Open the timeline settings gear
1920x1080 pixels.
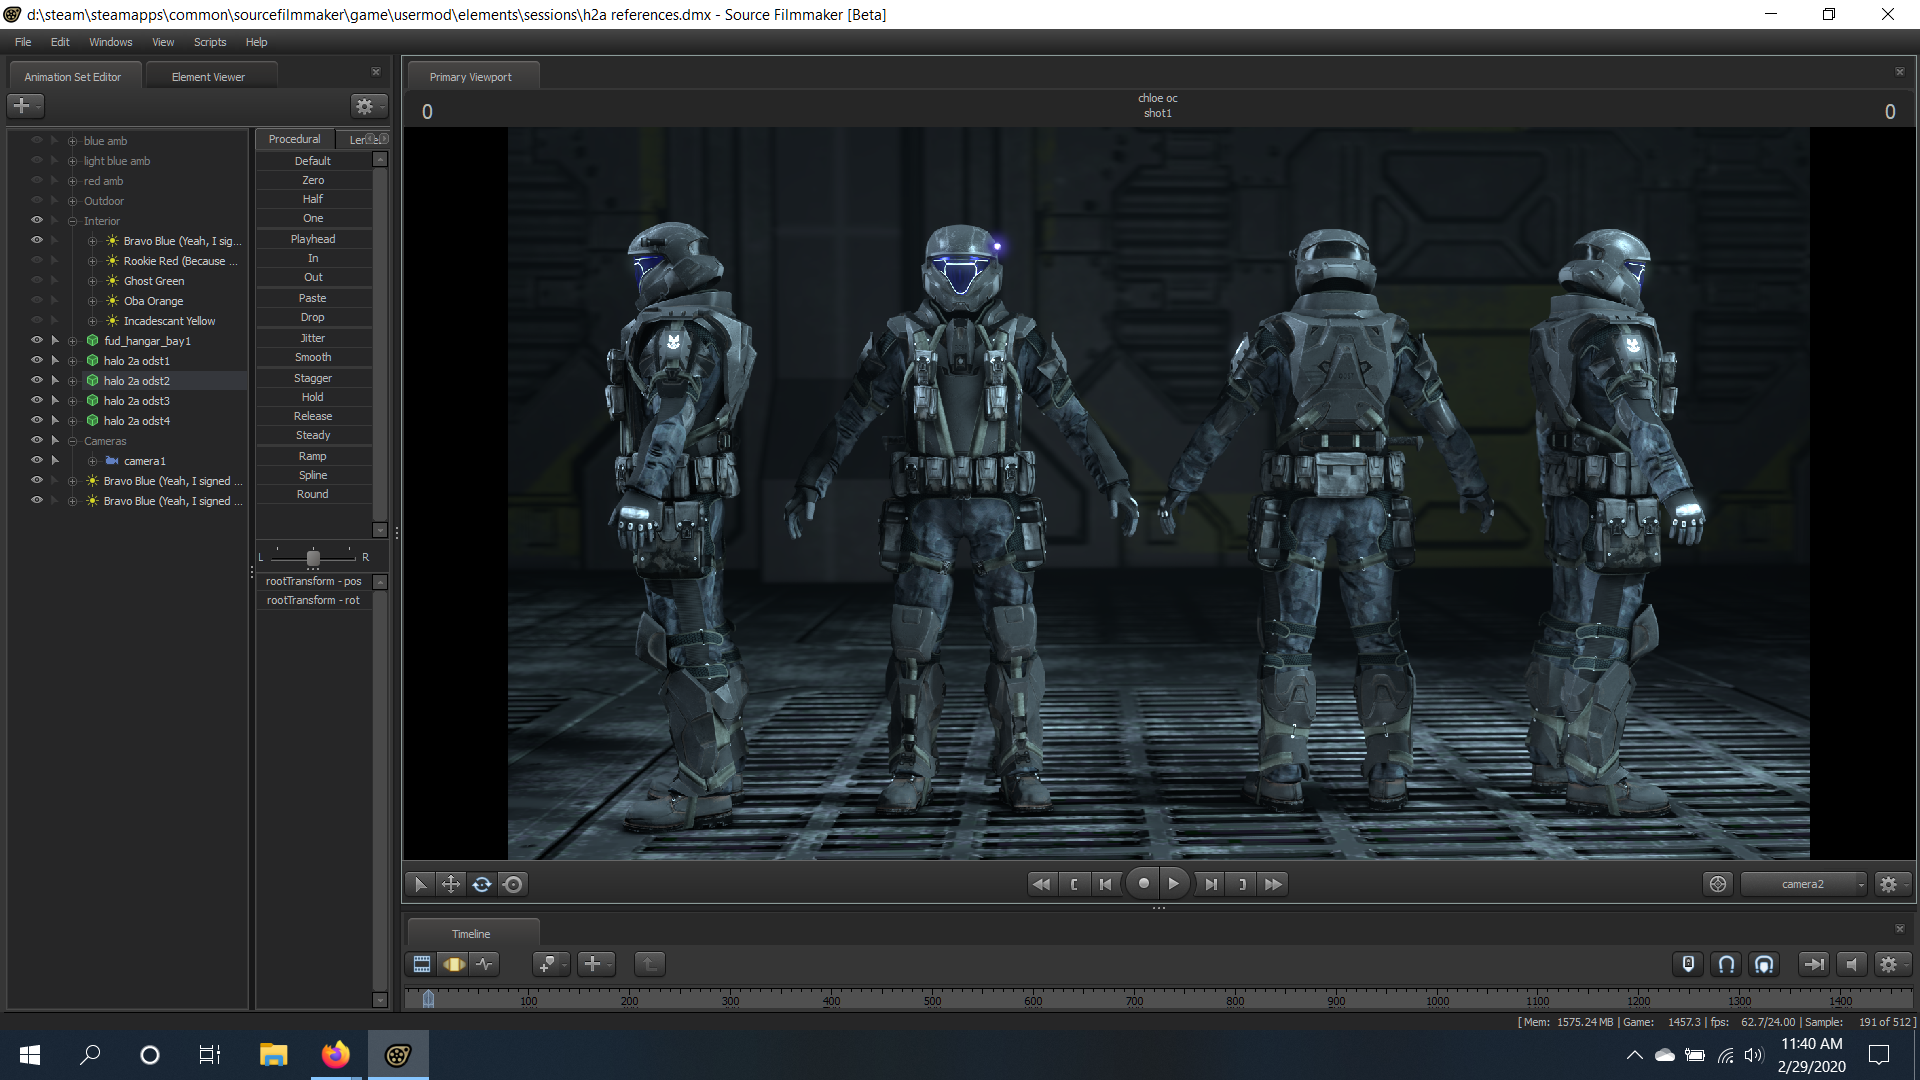tap(1888, 964)
